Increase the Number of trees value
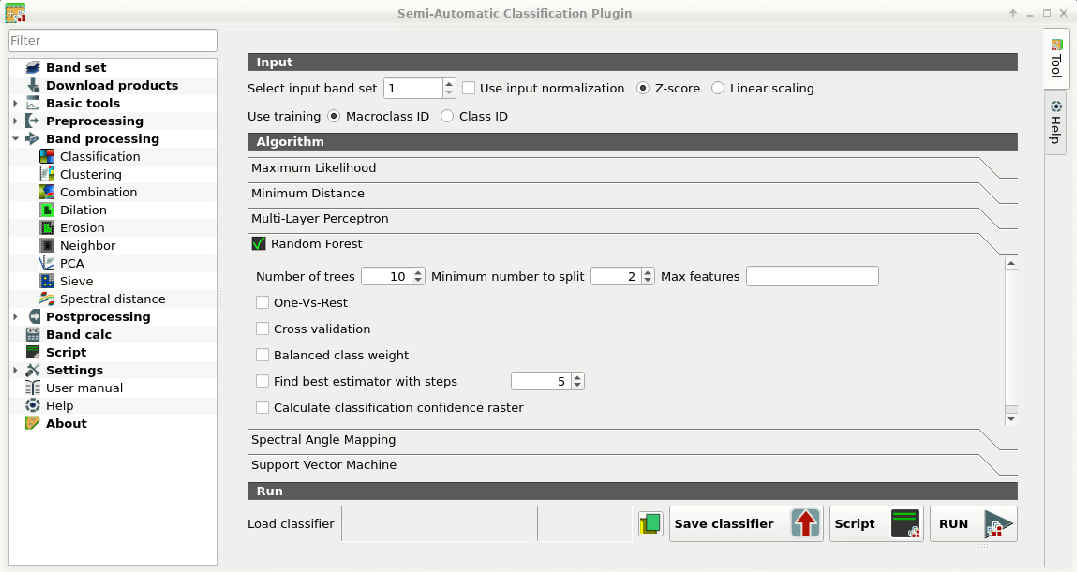 (x=418, y=273)
